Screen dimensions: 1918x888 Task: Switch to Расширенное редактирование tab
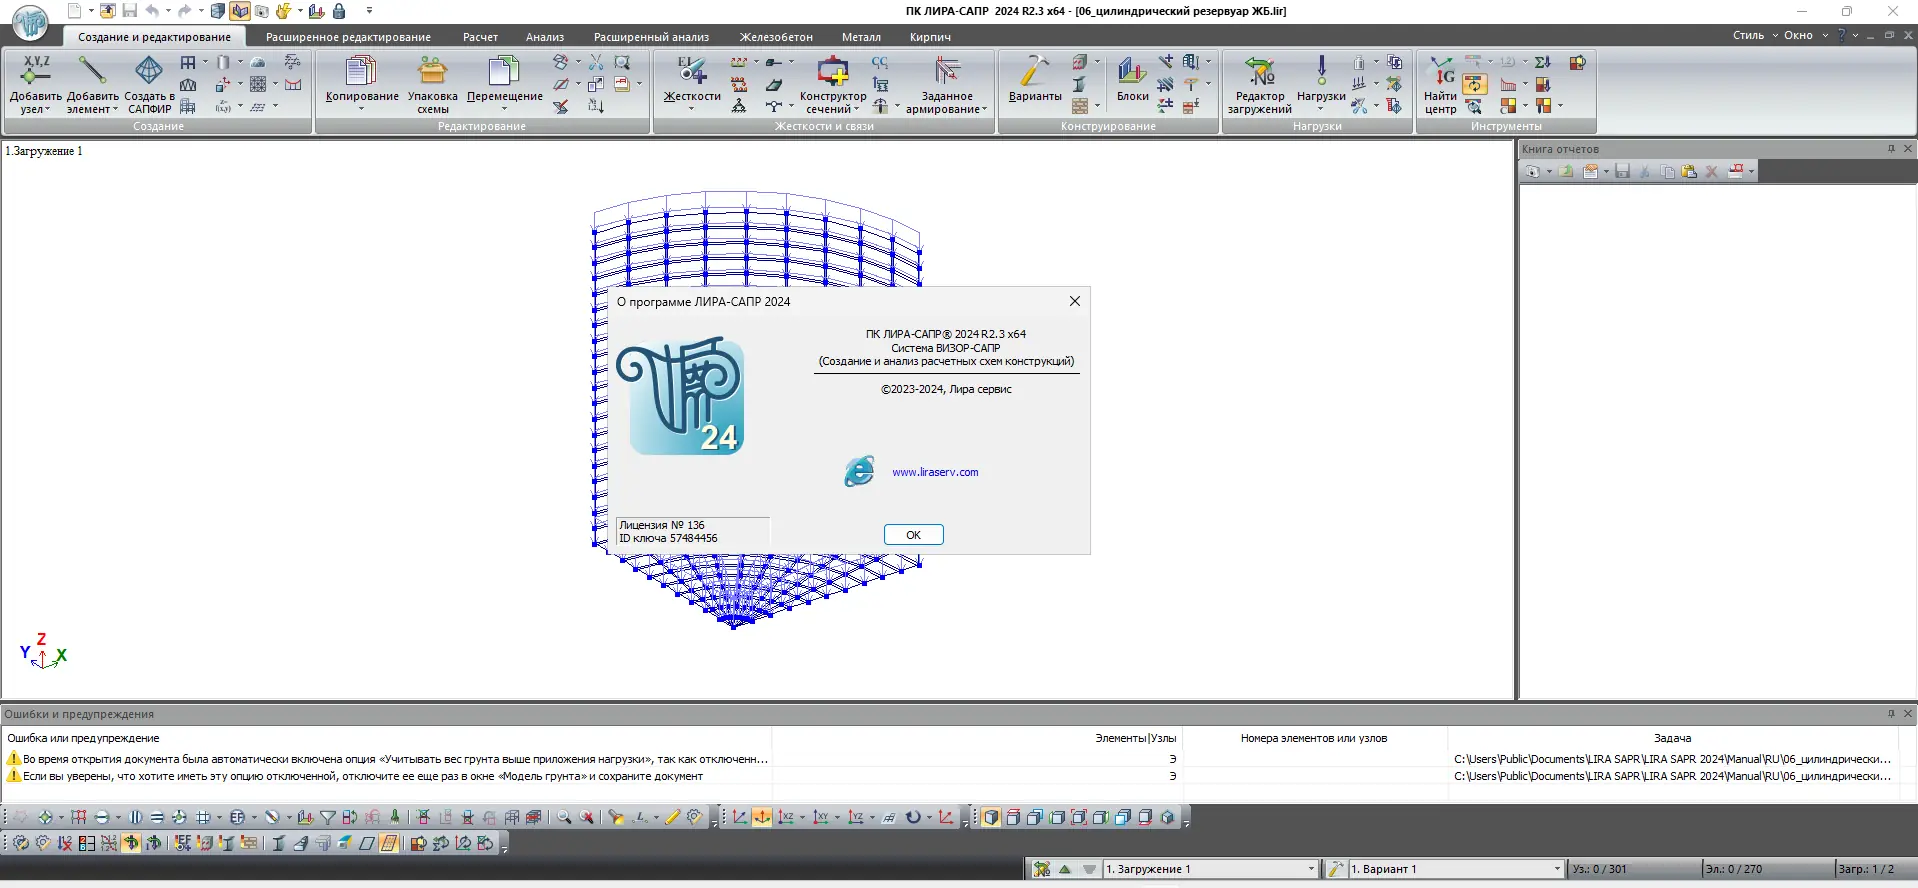pos(348,37)
